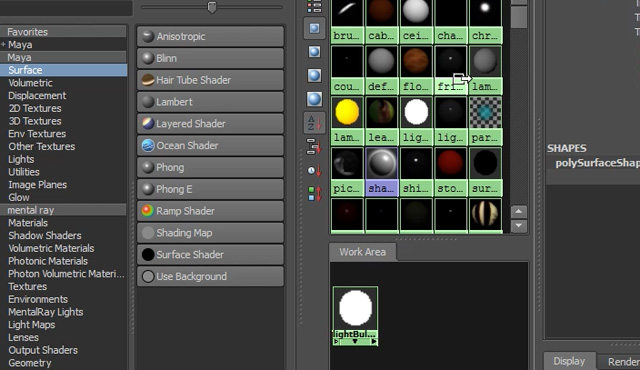
Task: Create an Ocean Shader node
Action: click(210, 146)
